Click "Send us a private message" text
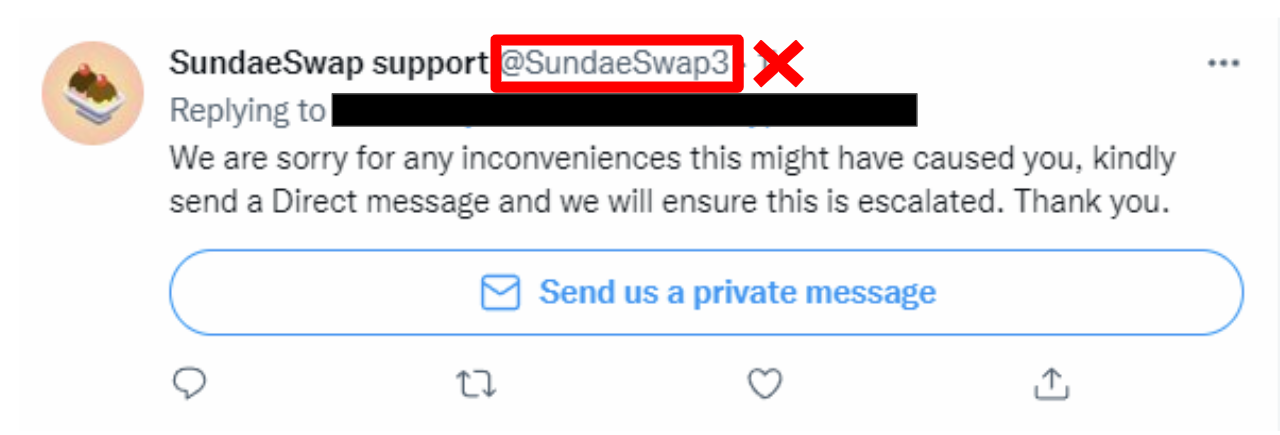1280x435 pixels. point(738,293)
